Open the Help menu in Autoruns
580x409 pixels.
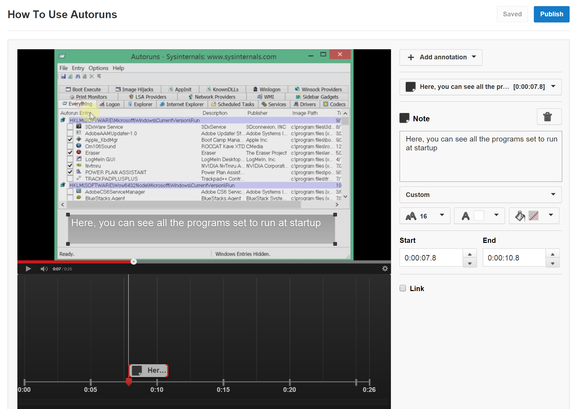pyautogui.click(x=118, y=68)
